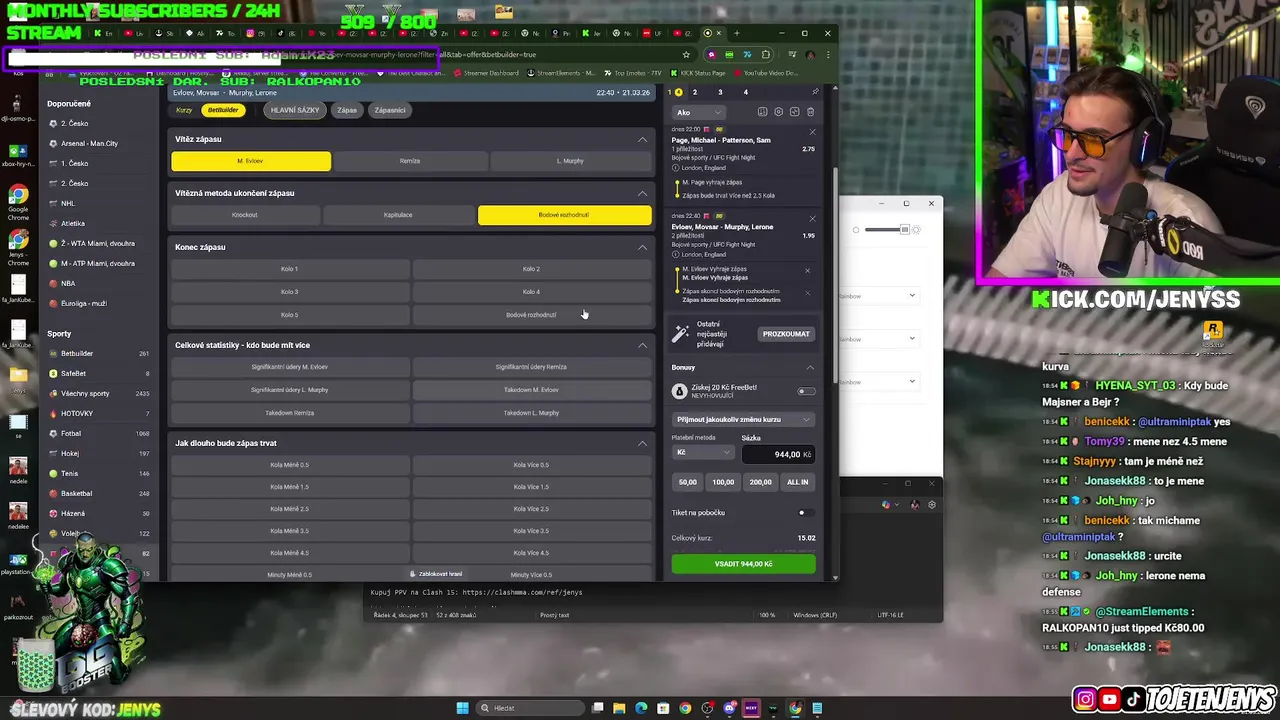Viewport: 1280px width, 720px height.
Task: Select 'M. Evloev' as match winner
Action: point(251,161)
